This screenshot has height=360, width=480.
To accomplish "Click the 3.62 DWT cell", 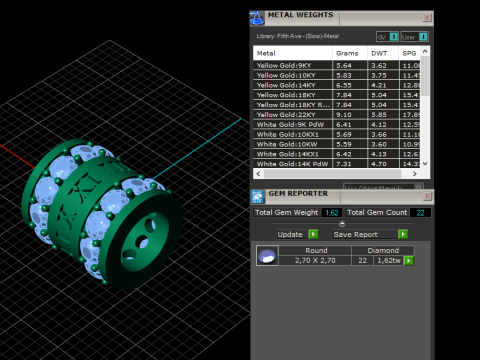I will click(x=383, y=65).
